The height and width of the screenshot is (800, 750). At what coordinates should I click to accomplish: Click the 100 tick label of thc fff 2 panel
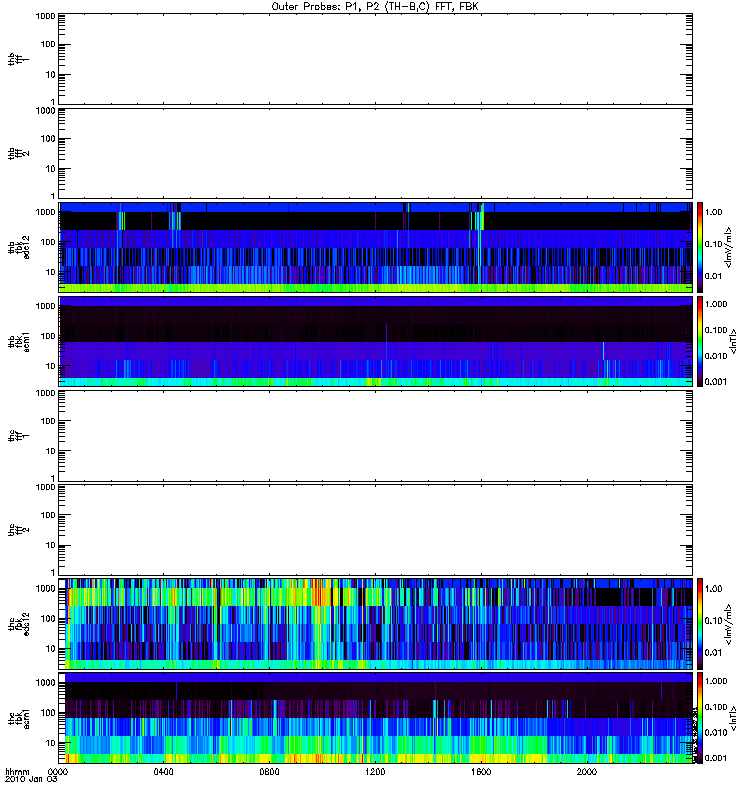pos(48,515)
